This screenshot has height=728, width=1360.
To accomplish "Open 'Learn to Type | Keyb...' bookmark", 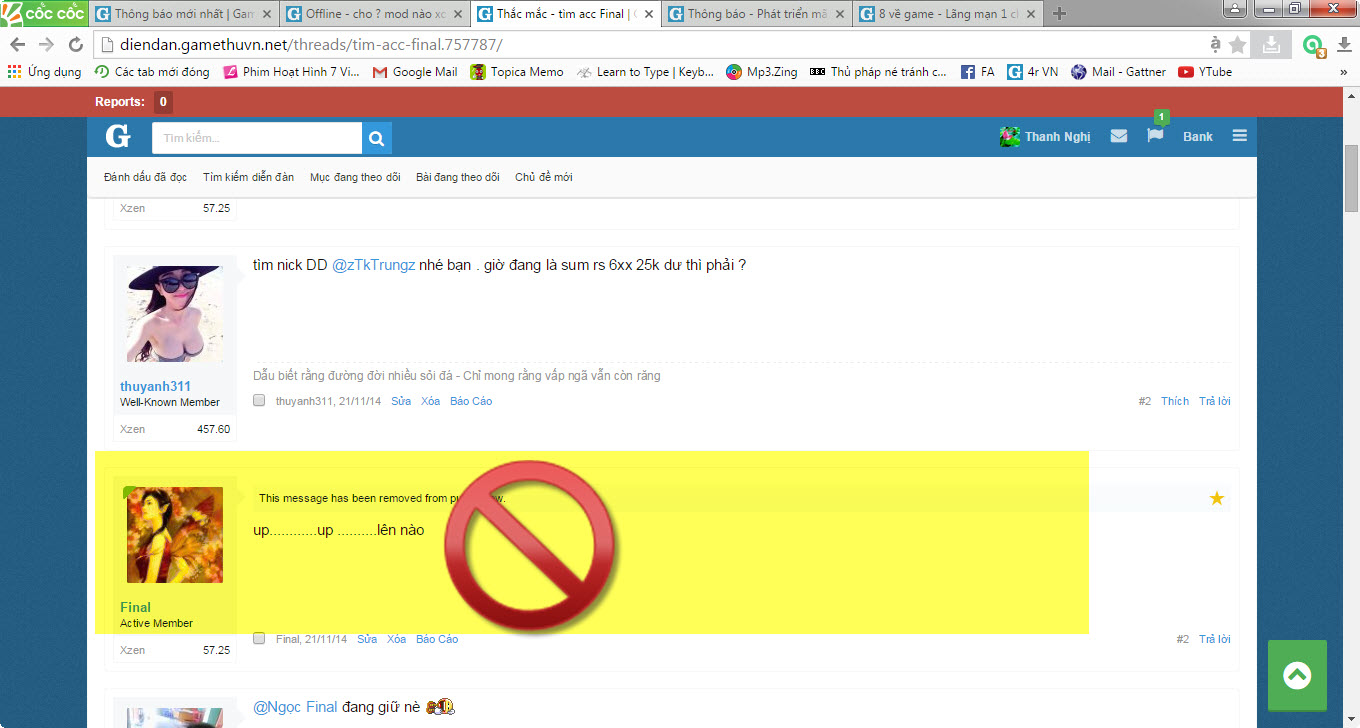I will (x=645, y=72).
